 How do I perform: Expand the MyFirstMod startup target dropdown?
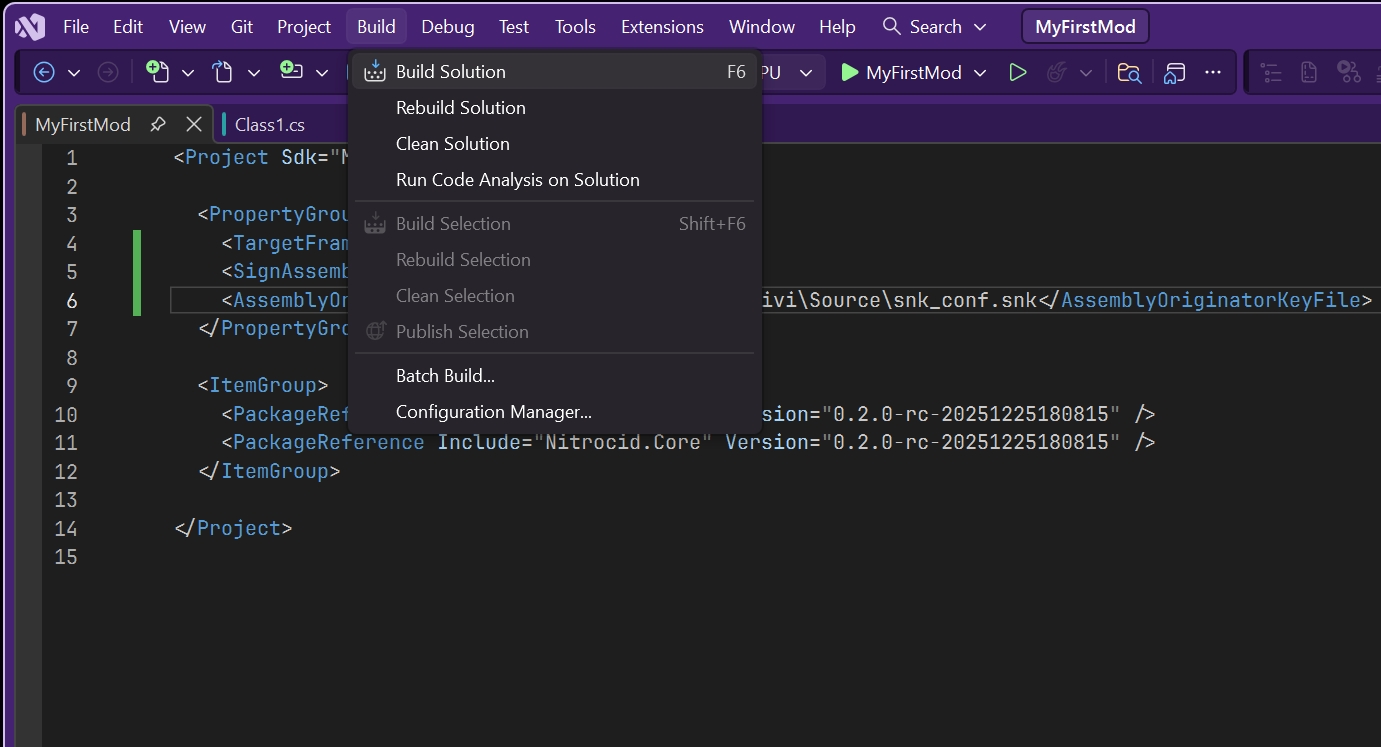pos(980,72)
